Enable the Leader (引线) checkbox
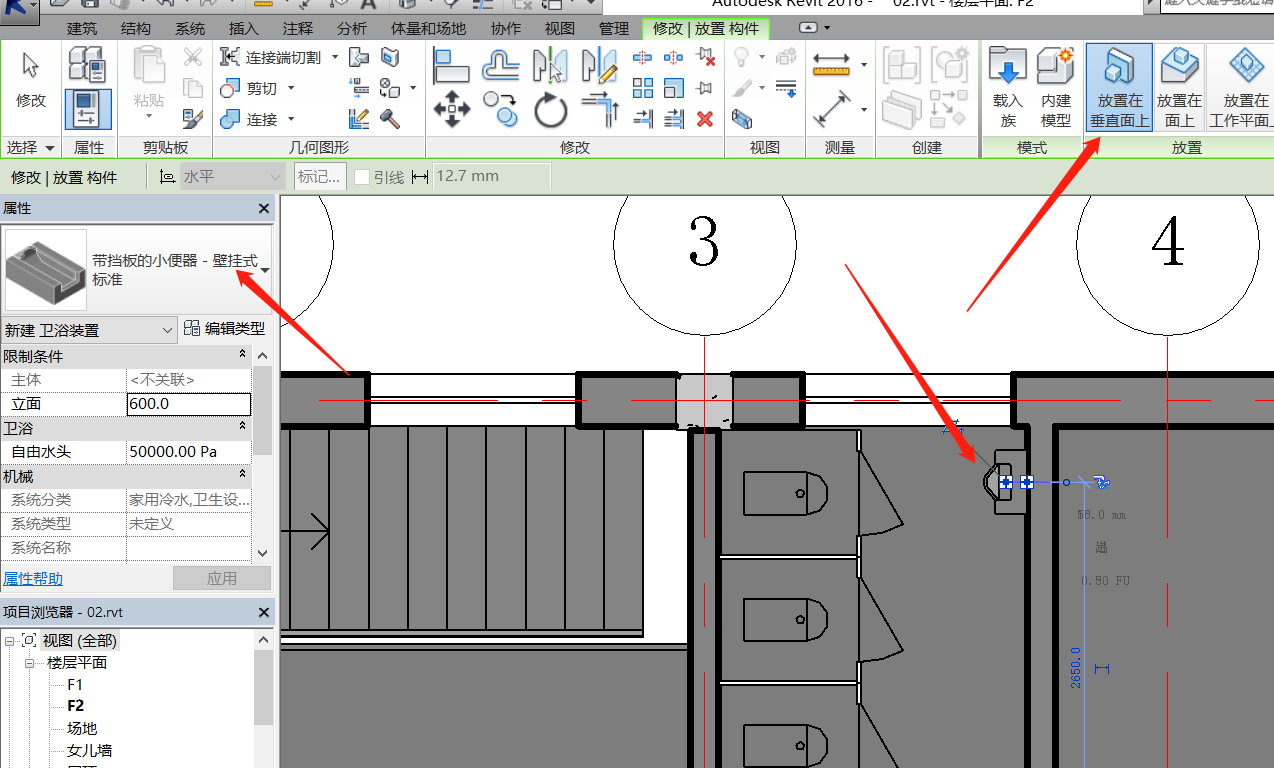This screenshot has height=768, width=1274. 362,177
